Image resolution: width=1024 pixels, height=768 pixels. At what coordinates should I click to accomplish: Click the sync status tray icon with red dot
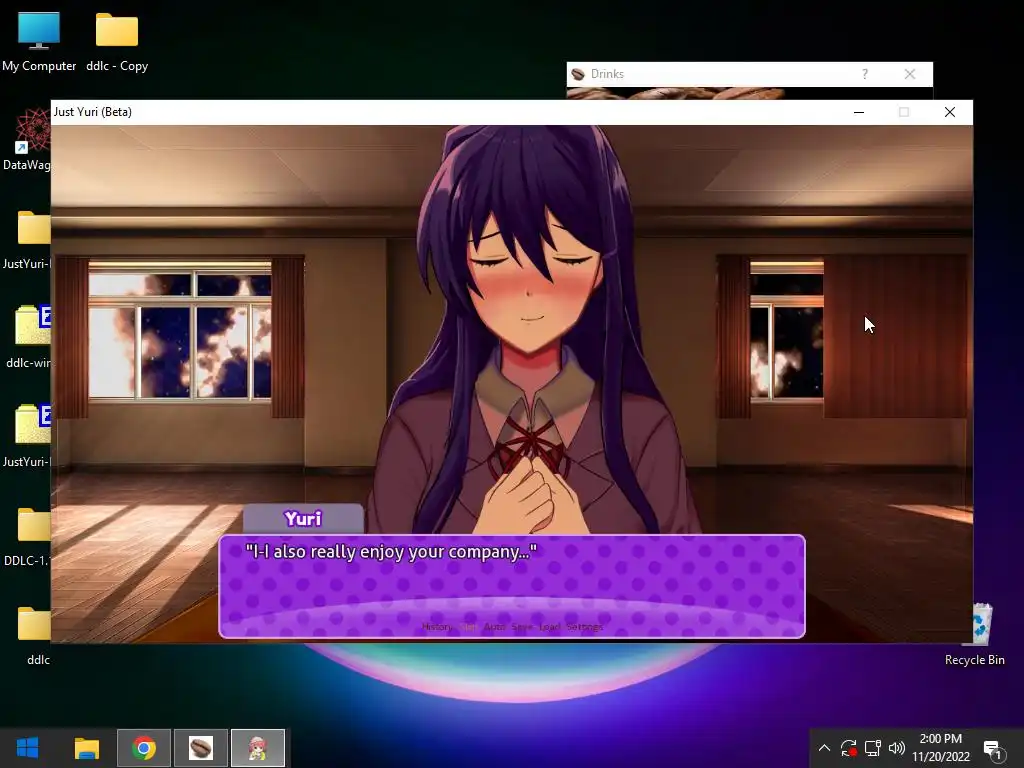(x=848, y=748)
